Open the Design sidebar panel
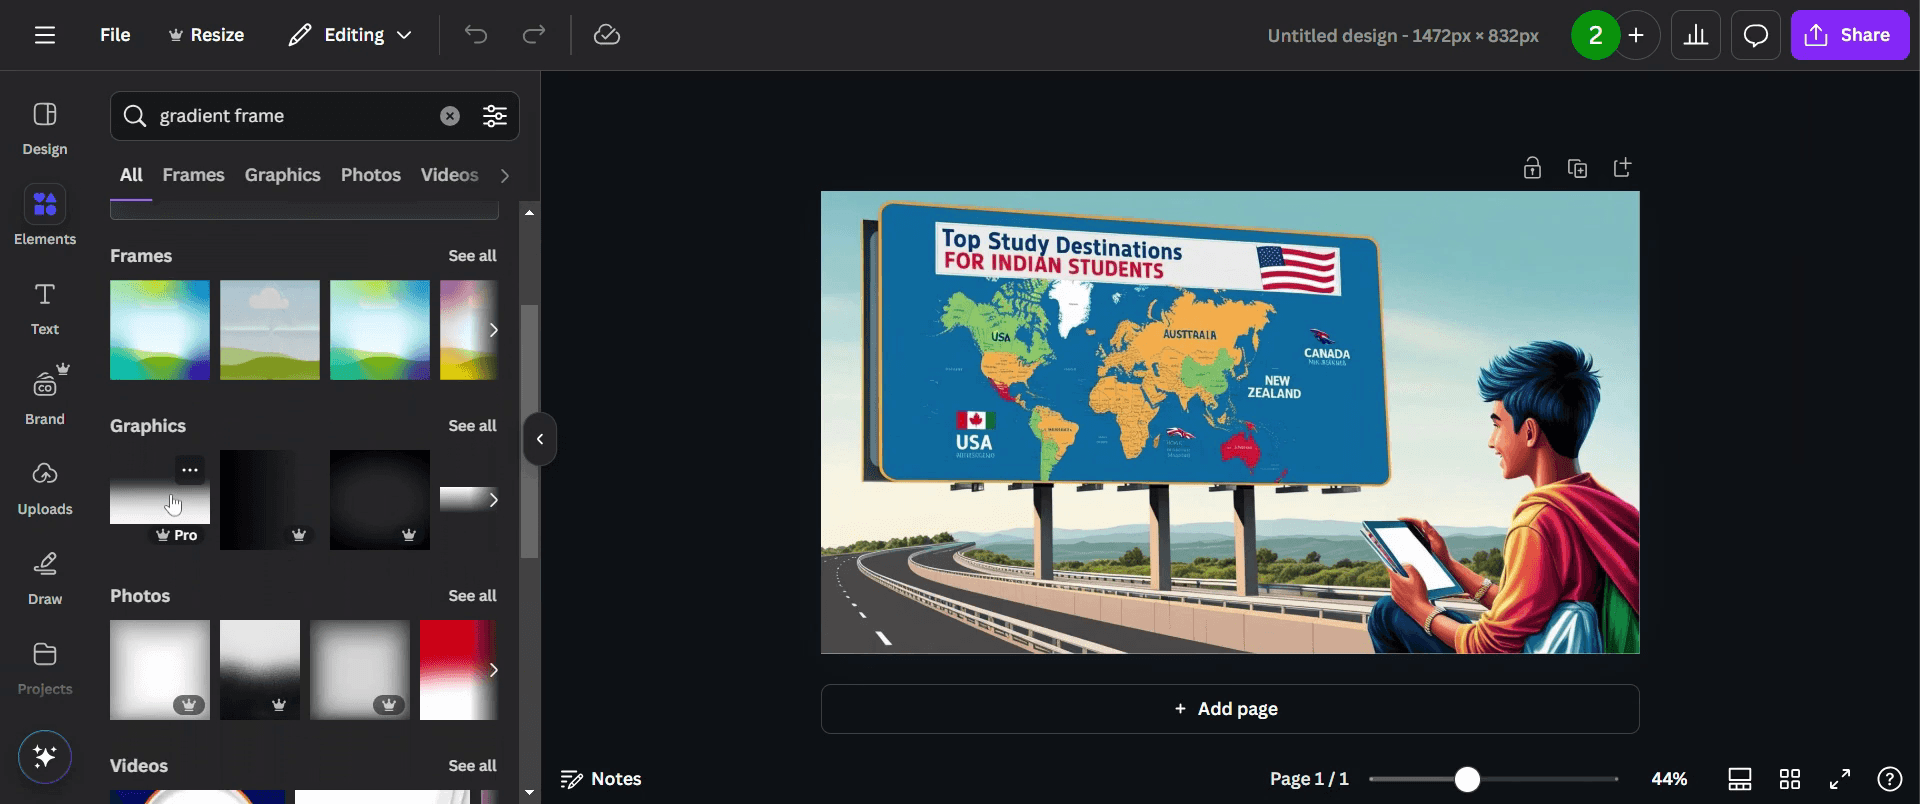 tap(45, 129)
